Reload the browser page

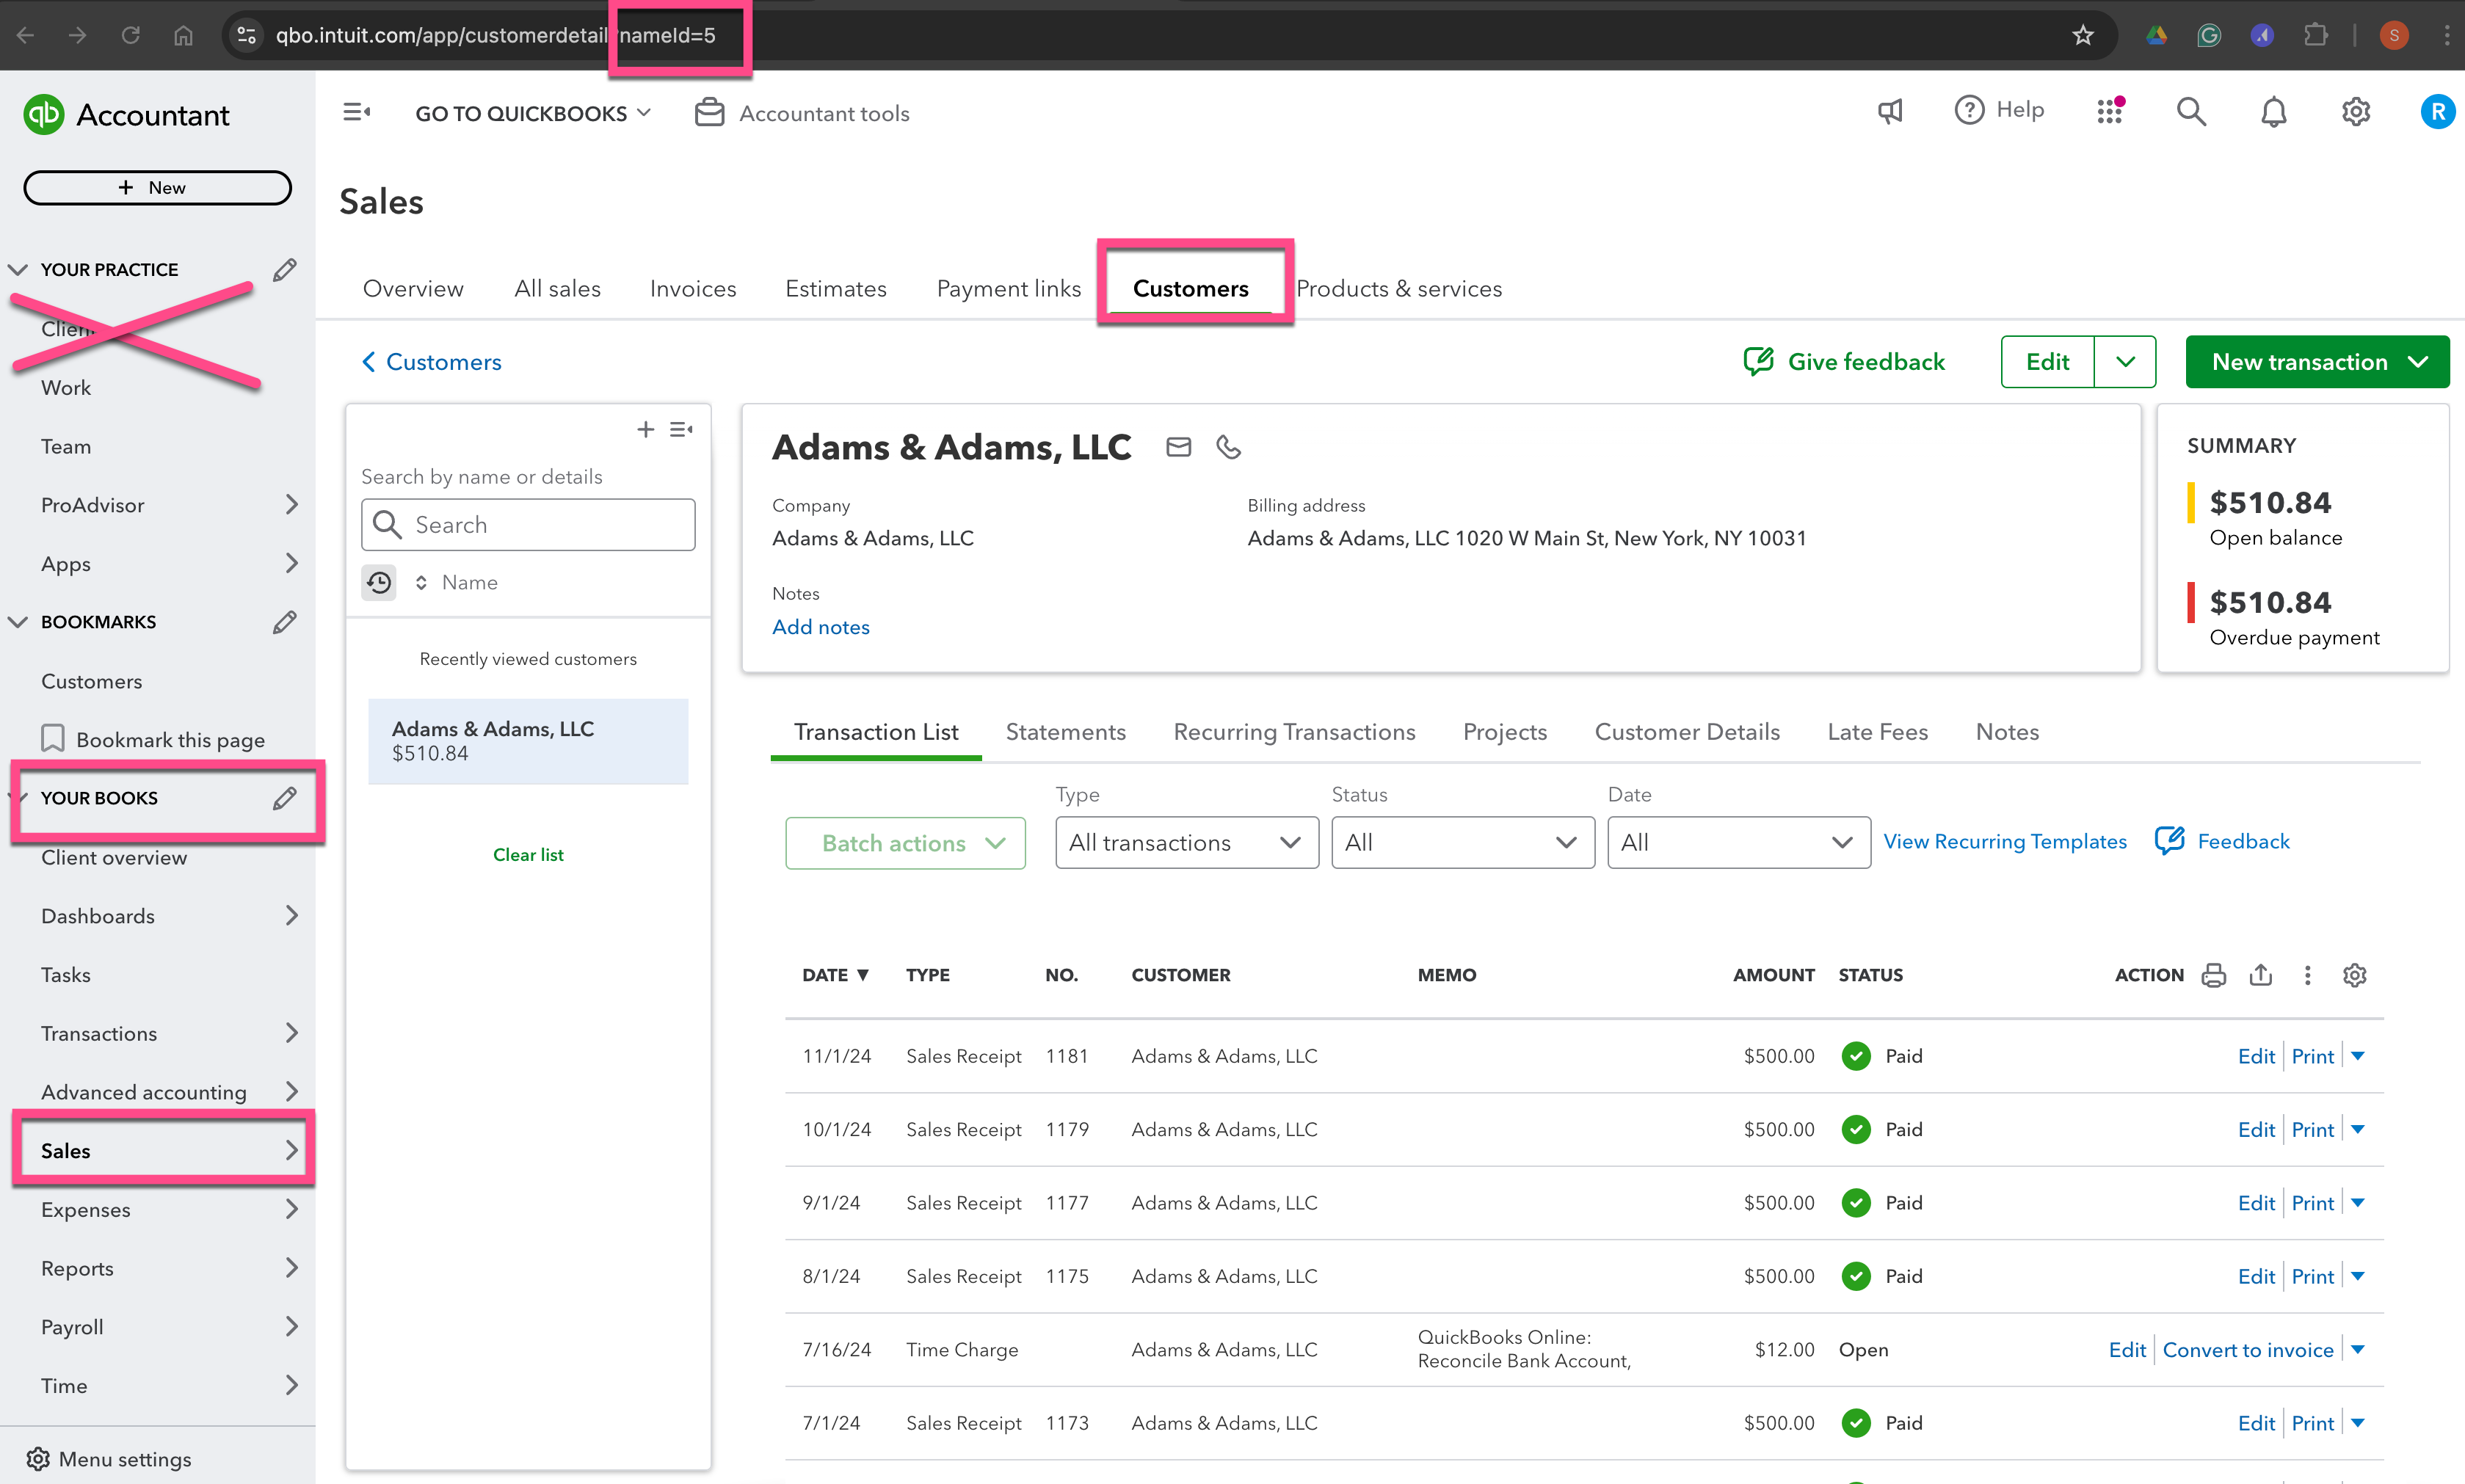(x=130, y=36)
